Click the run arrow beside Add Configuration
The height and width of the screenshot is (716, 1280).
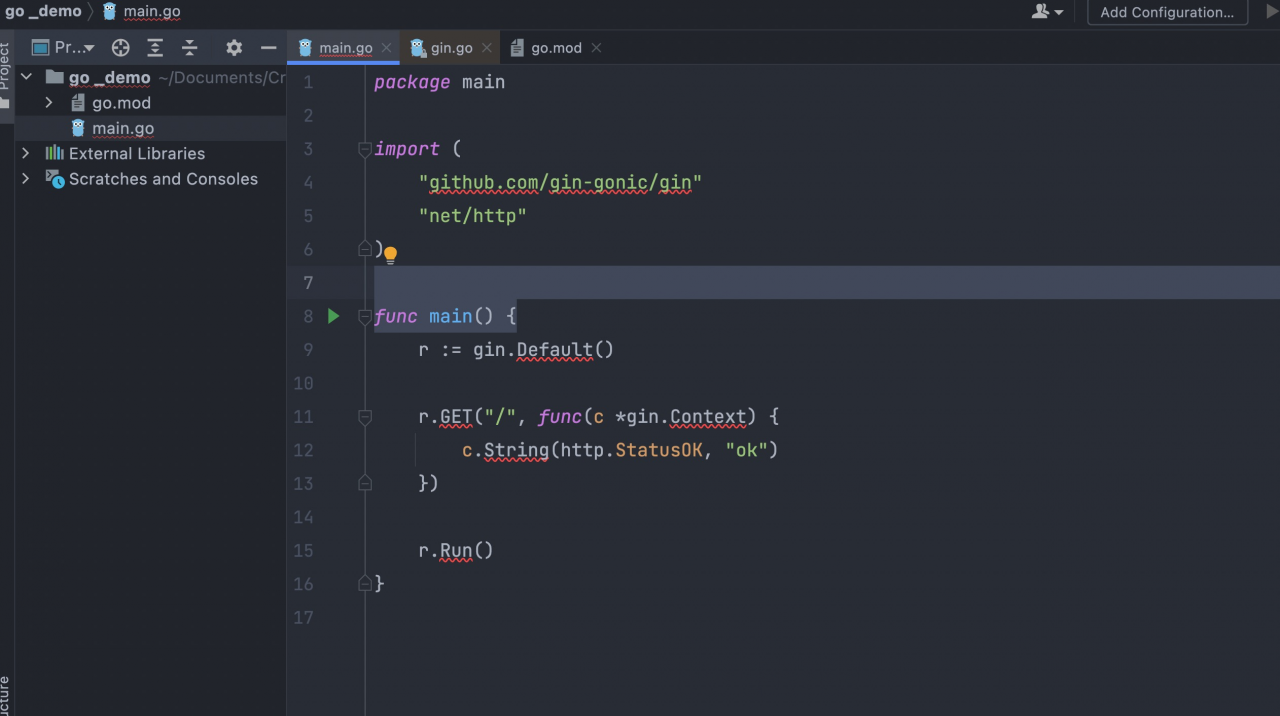point(1273,11)
